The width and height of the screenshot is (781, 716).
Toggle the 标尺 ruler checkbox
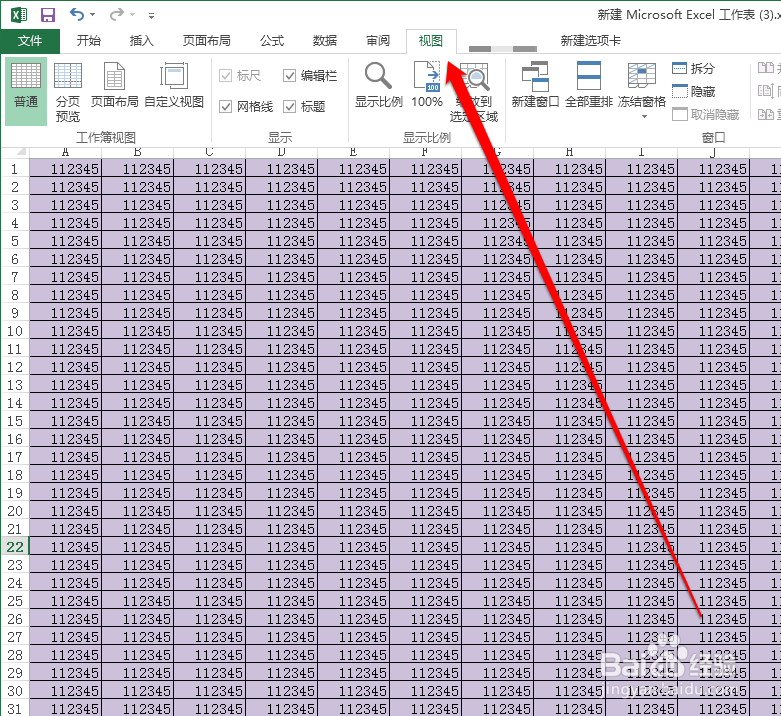click(x=240, y=76)
